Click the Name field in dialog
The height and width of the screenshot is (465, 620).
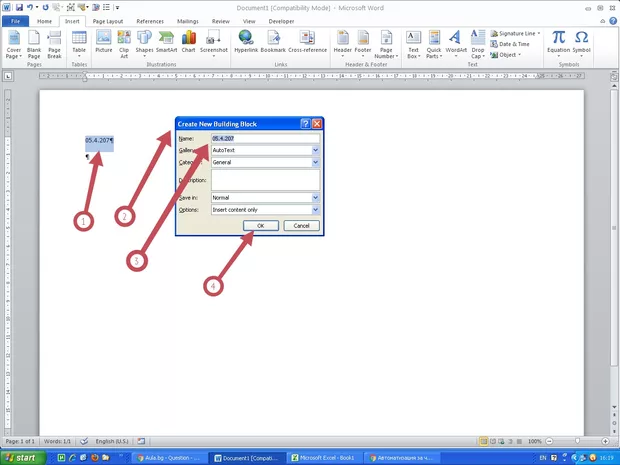265,138
